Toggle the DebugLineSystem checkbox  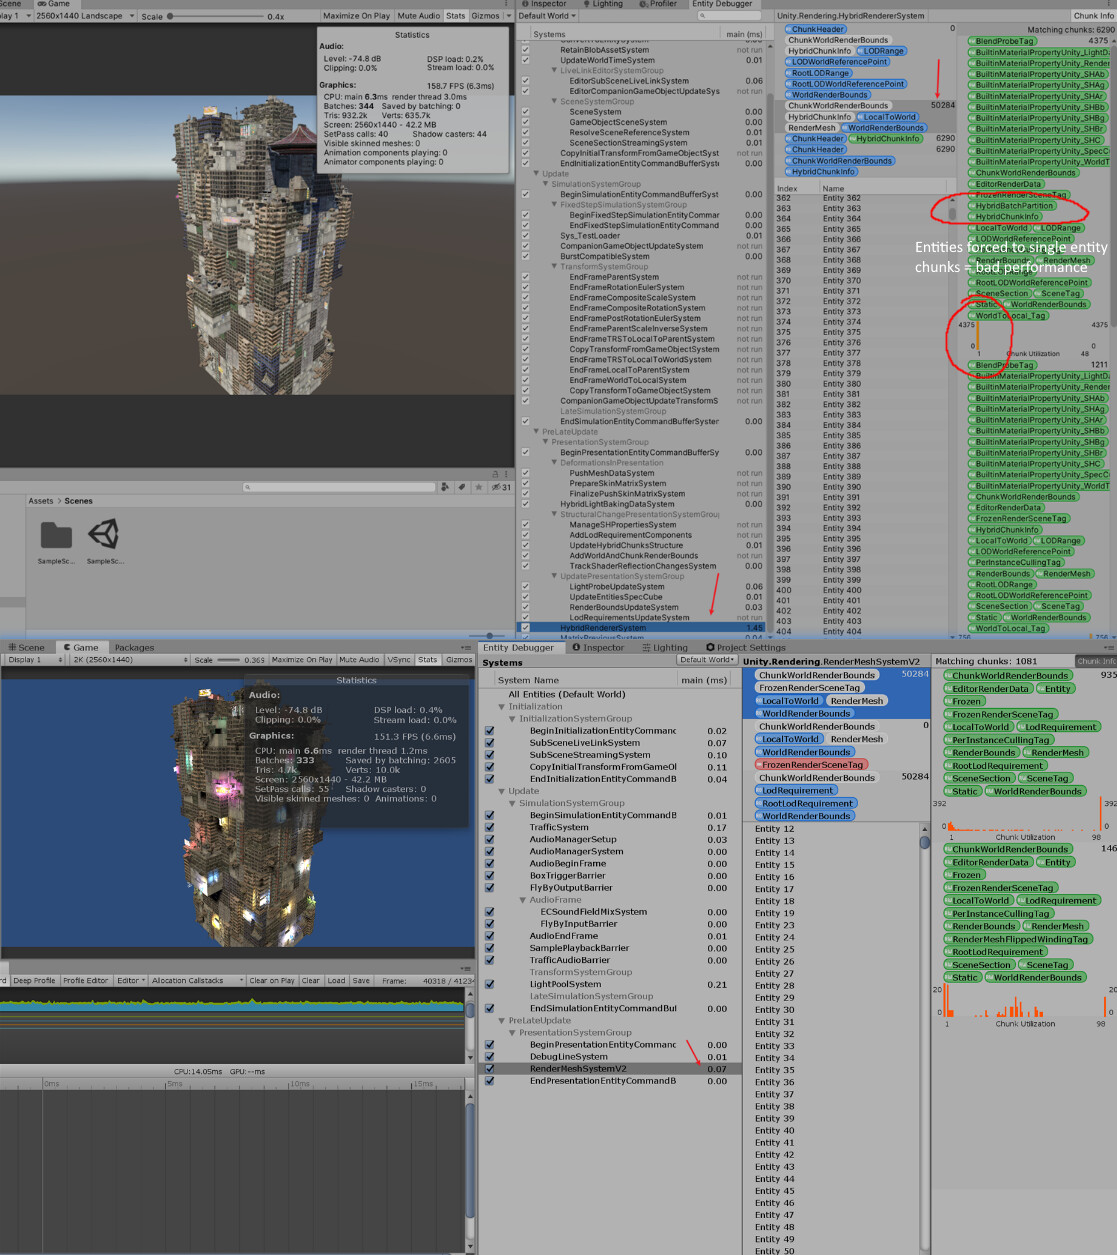(490, 1057)
